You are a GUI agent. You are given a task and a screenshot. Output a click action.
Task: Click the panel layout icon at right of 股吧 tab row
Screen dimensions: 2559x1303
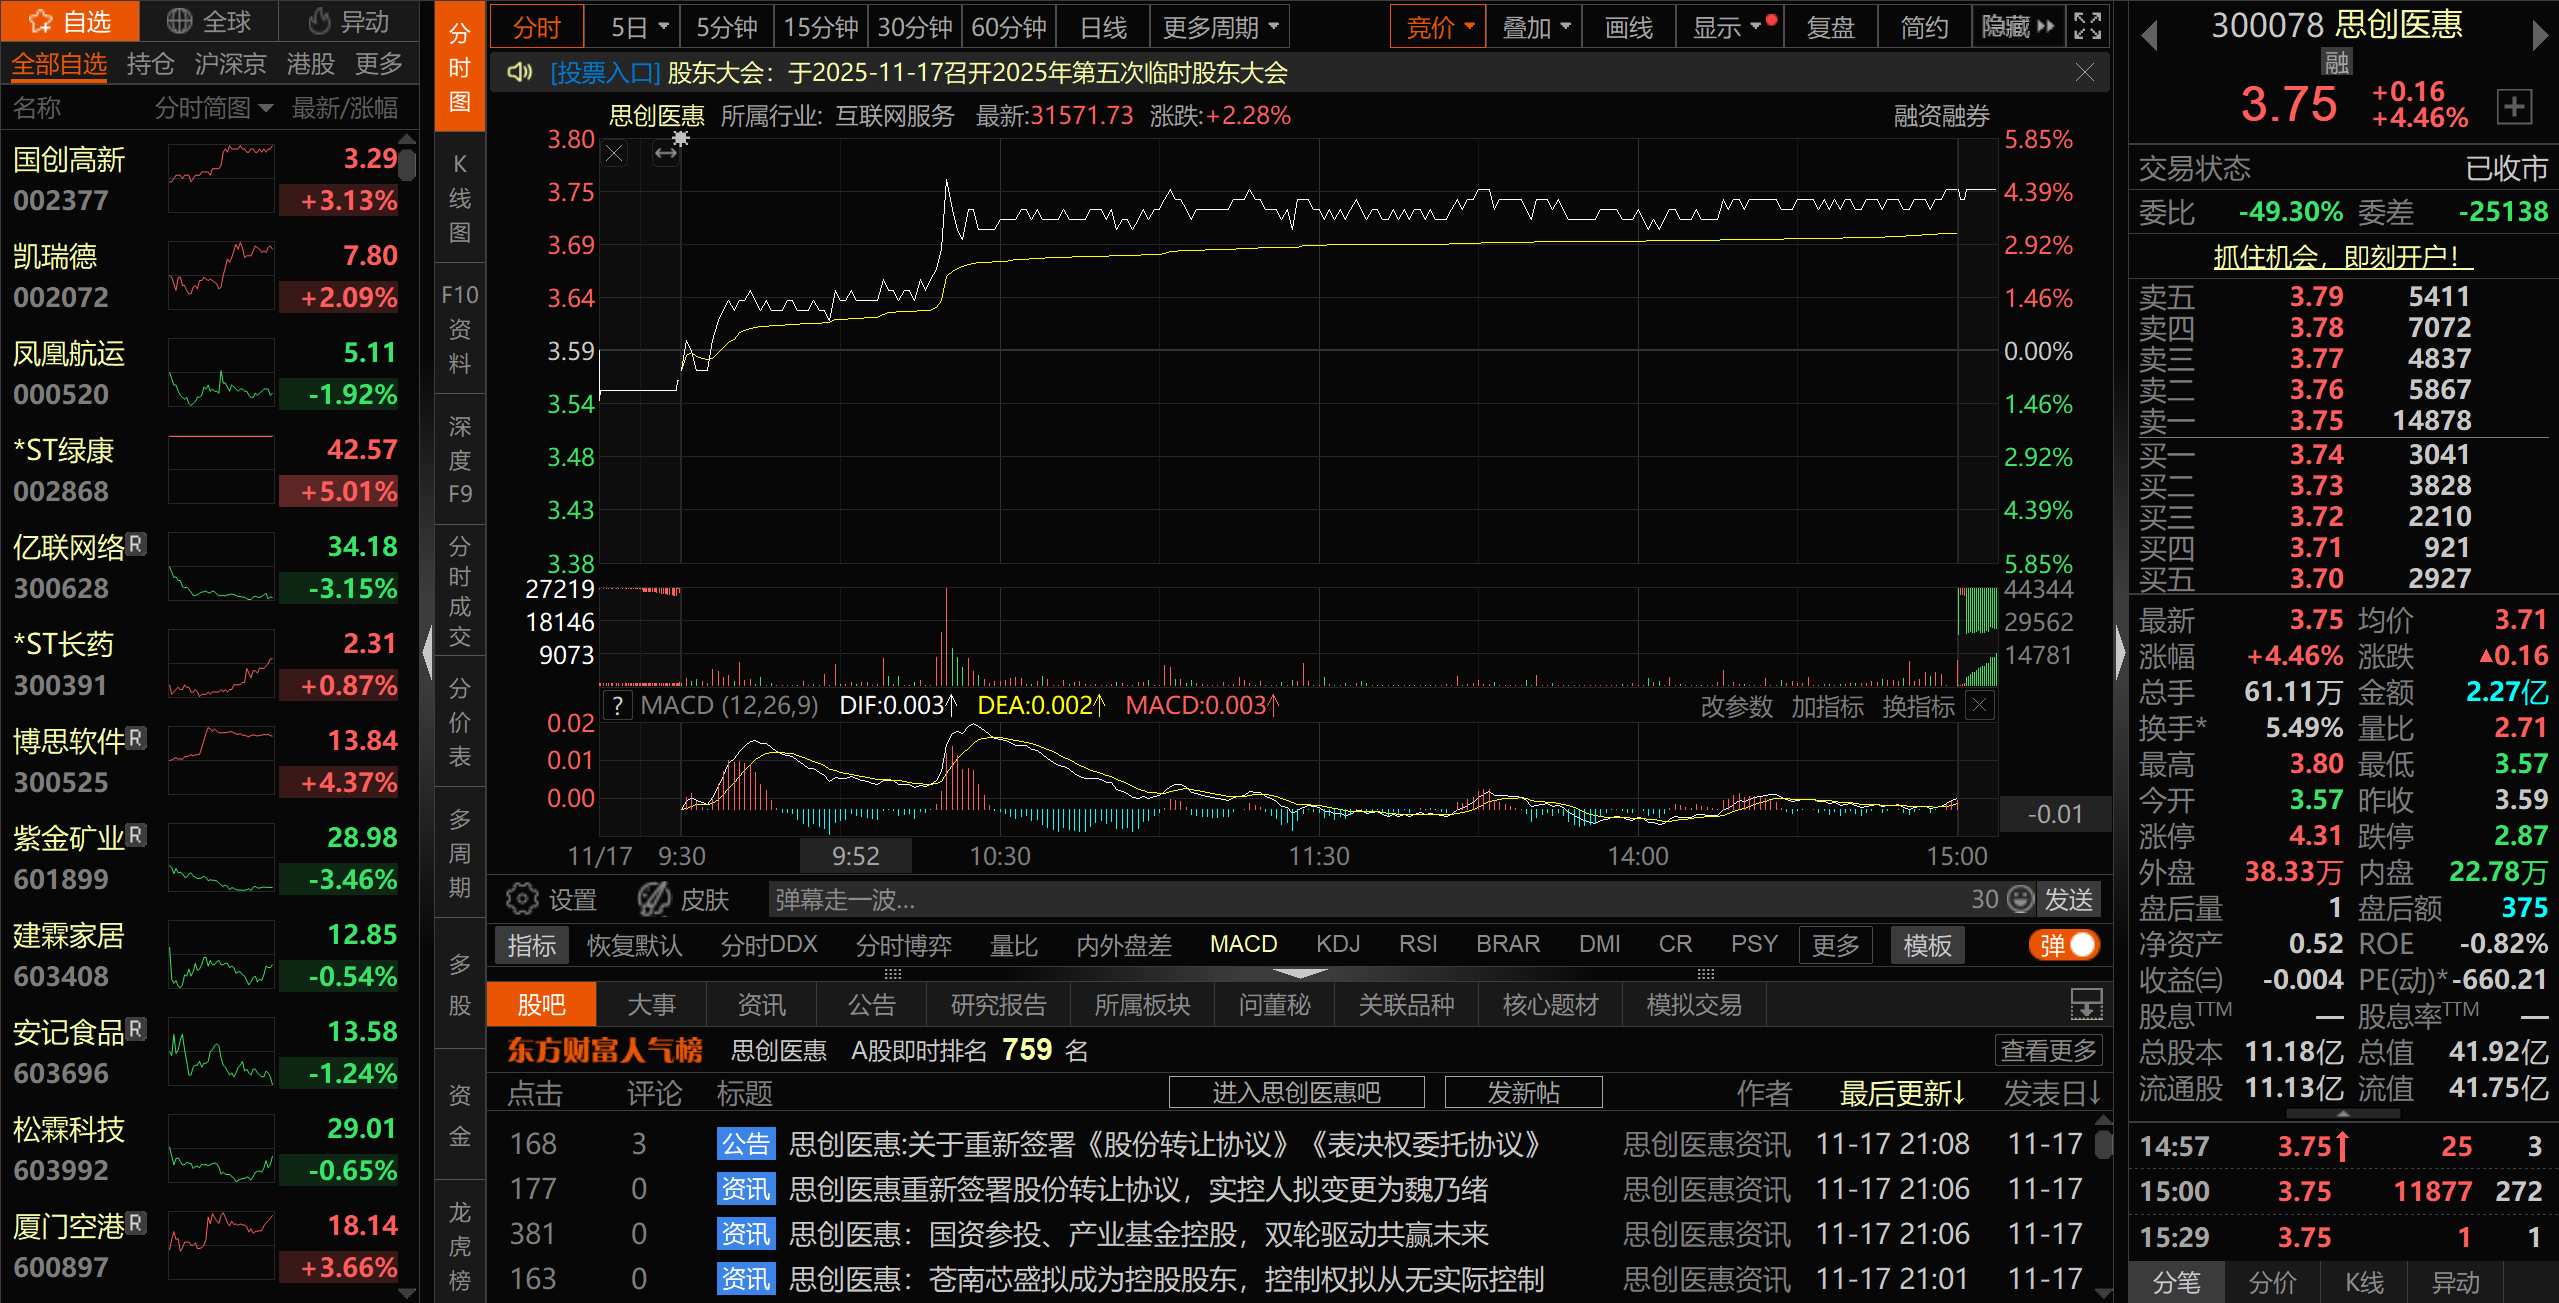click(2086, 1004)
